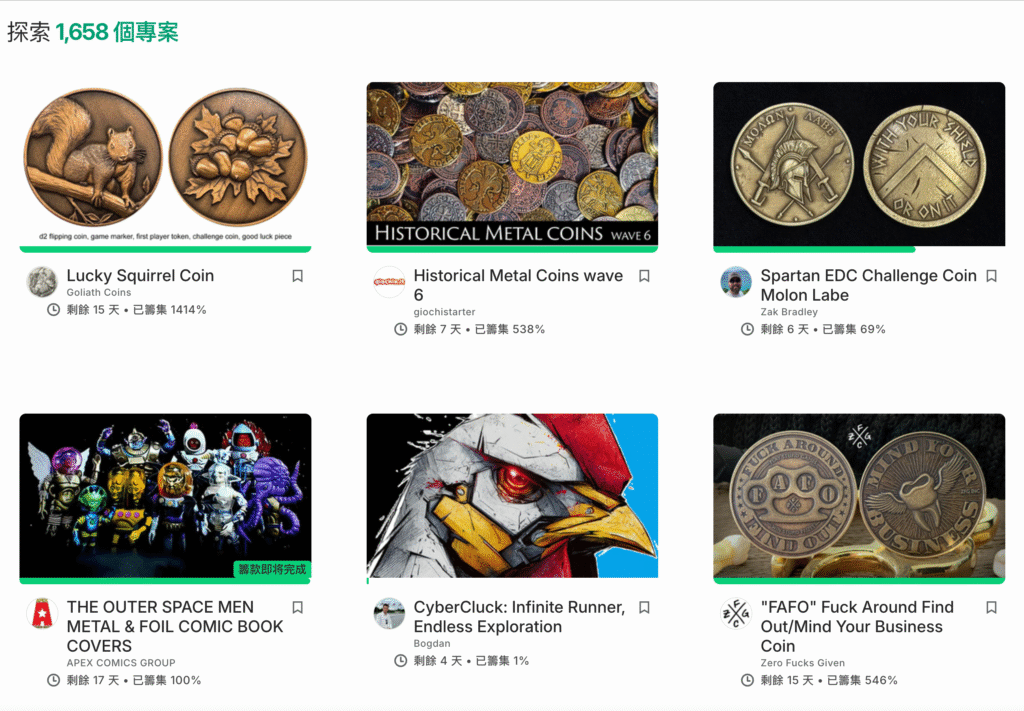This screenshot has height=711, width=1024.
Task: Save THE OUTER SPACE MEN project
Action: [x=297, y=607]
